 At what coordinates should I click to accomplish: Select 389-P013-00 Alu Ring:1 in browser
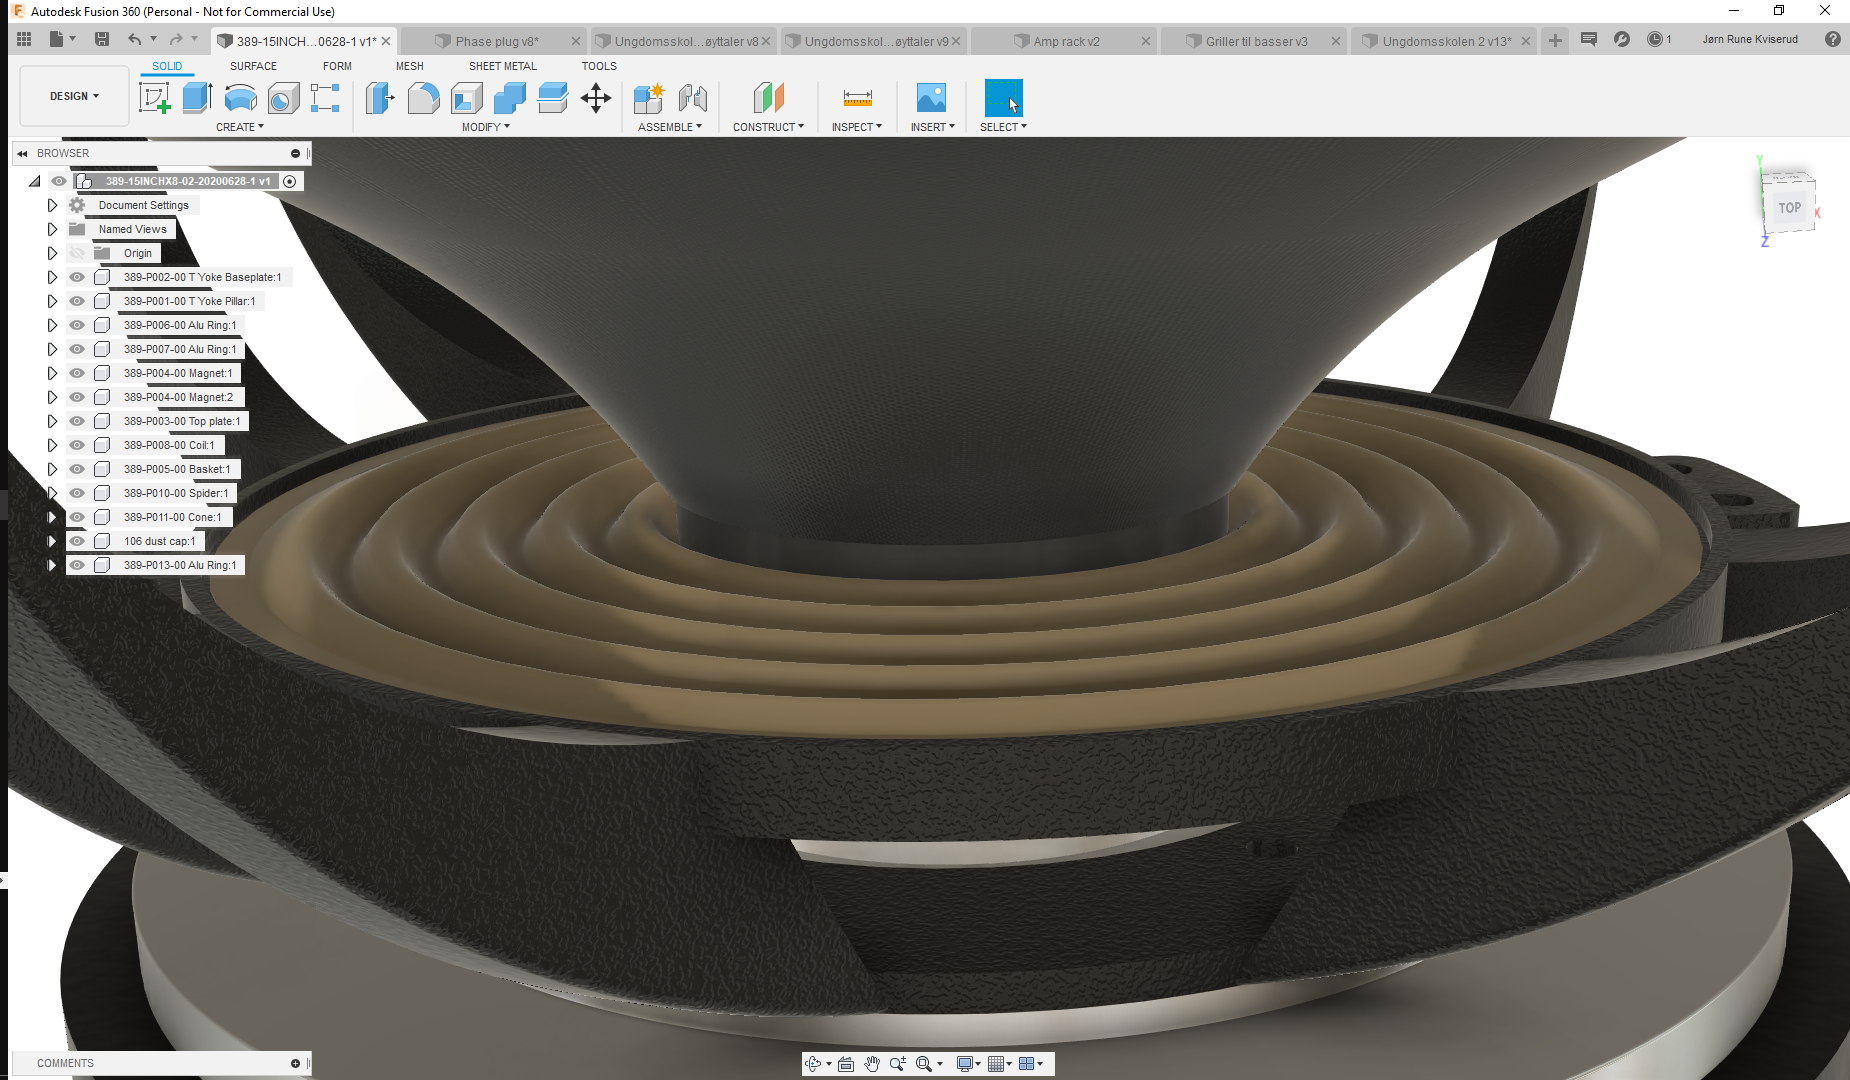tap(180, 565)
